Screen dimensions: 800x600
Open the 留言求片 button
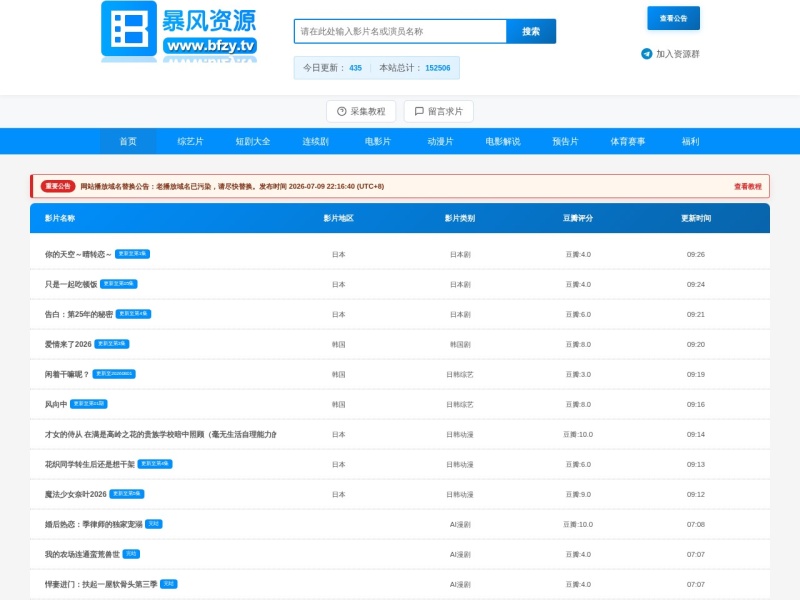click(x=439, y=111)
